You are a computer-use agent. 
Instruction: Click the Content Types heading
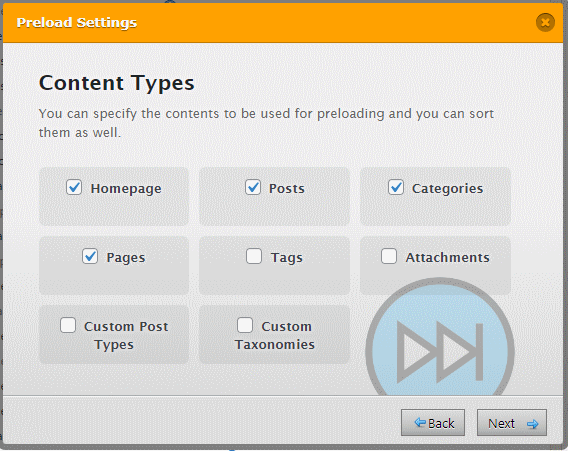pos(117,83)
